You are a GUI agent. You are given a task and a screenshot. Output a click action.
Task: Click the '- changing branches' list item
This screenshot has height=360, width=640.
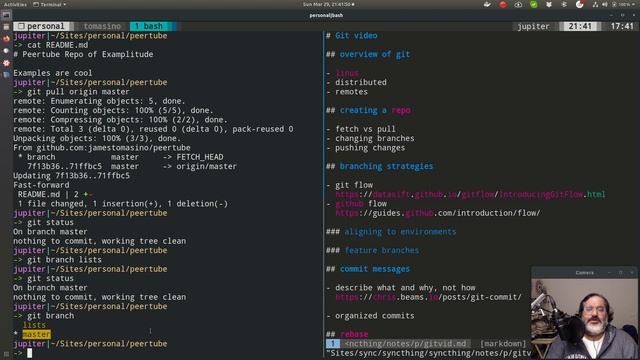pos(370,138)
